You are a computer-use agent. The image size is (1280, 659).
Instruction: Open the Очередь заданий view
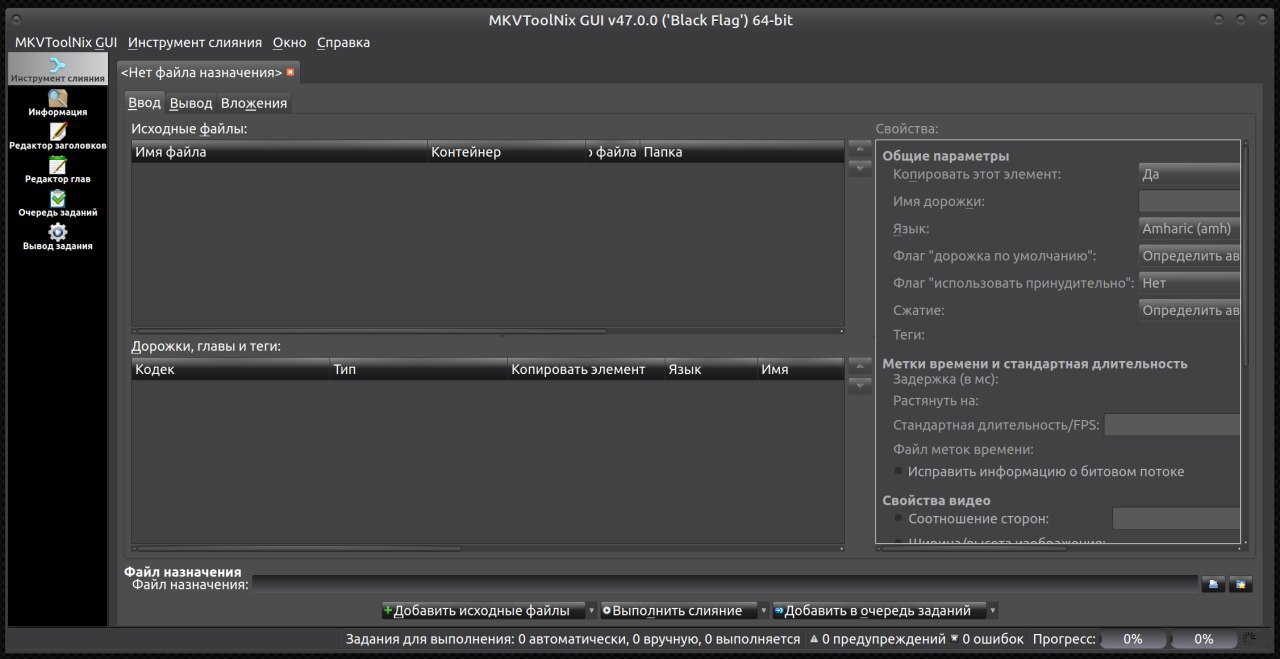point(58,203)
